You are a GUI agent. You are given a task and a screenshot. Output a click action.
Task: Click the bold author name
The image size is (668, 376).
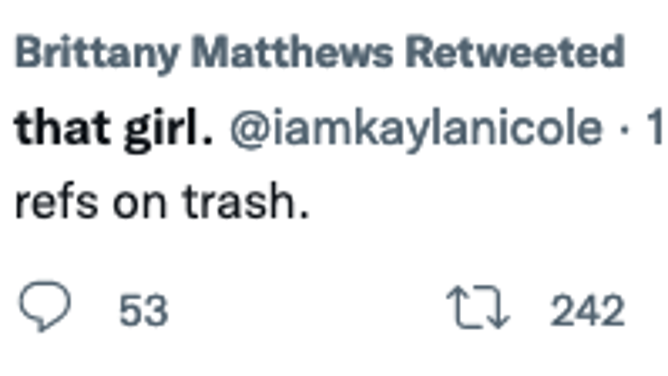coord(114,129)
